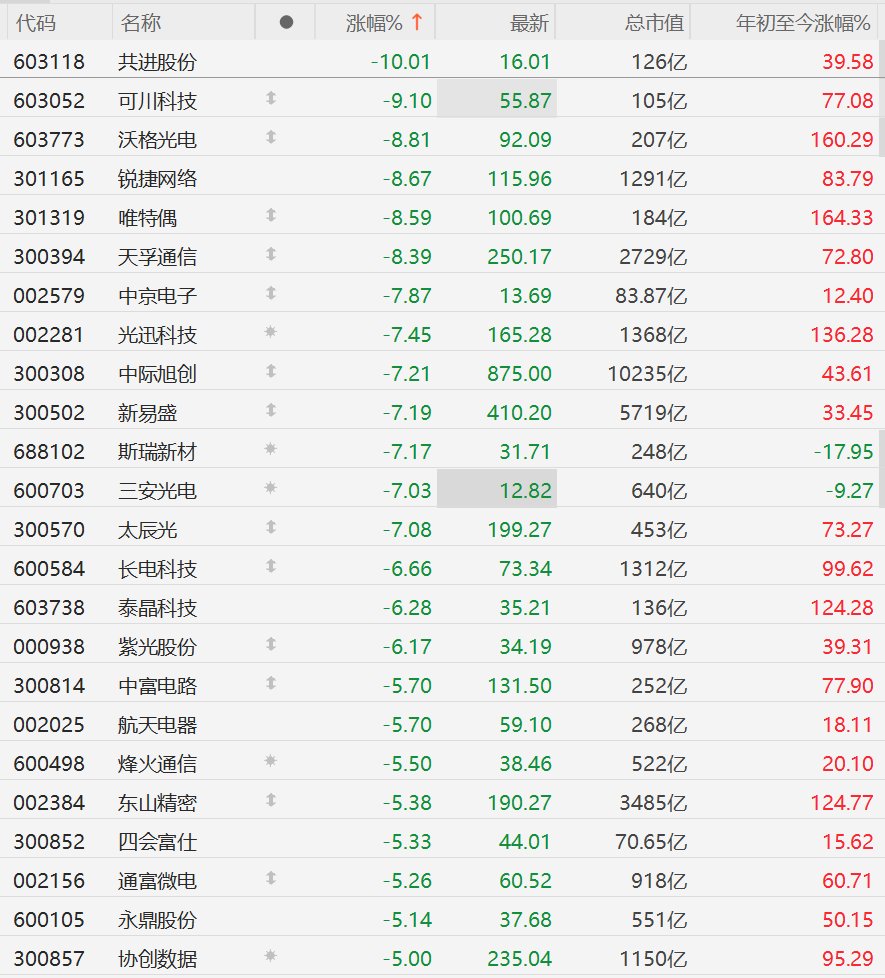Image resolution: width=885 pixels, height=978 pixels.
Task: Click stock code 002156
Action: 49,881
